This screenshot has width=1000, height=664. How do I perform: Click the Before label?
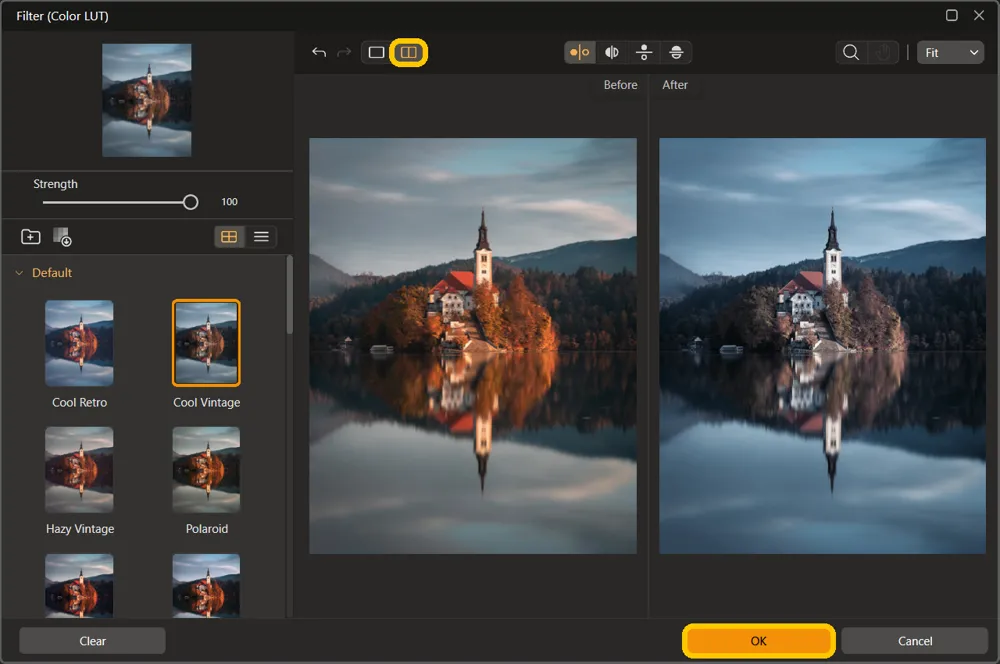(621, 85)
